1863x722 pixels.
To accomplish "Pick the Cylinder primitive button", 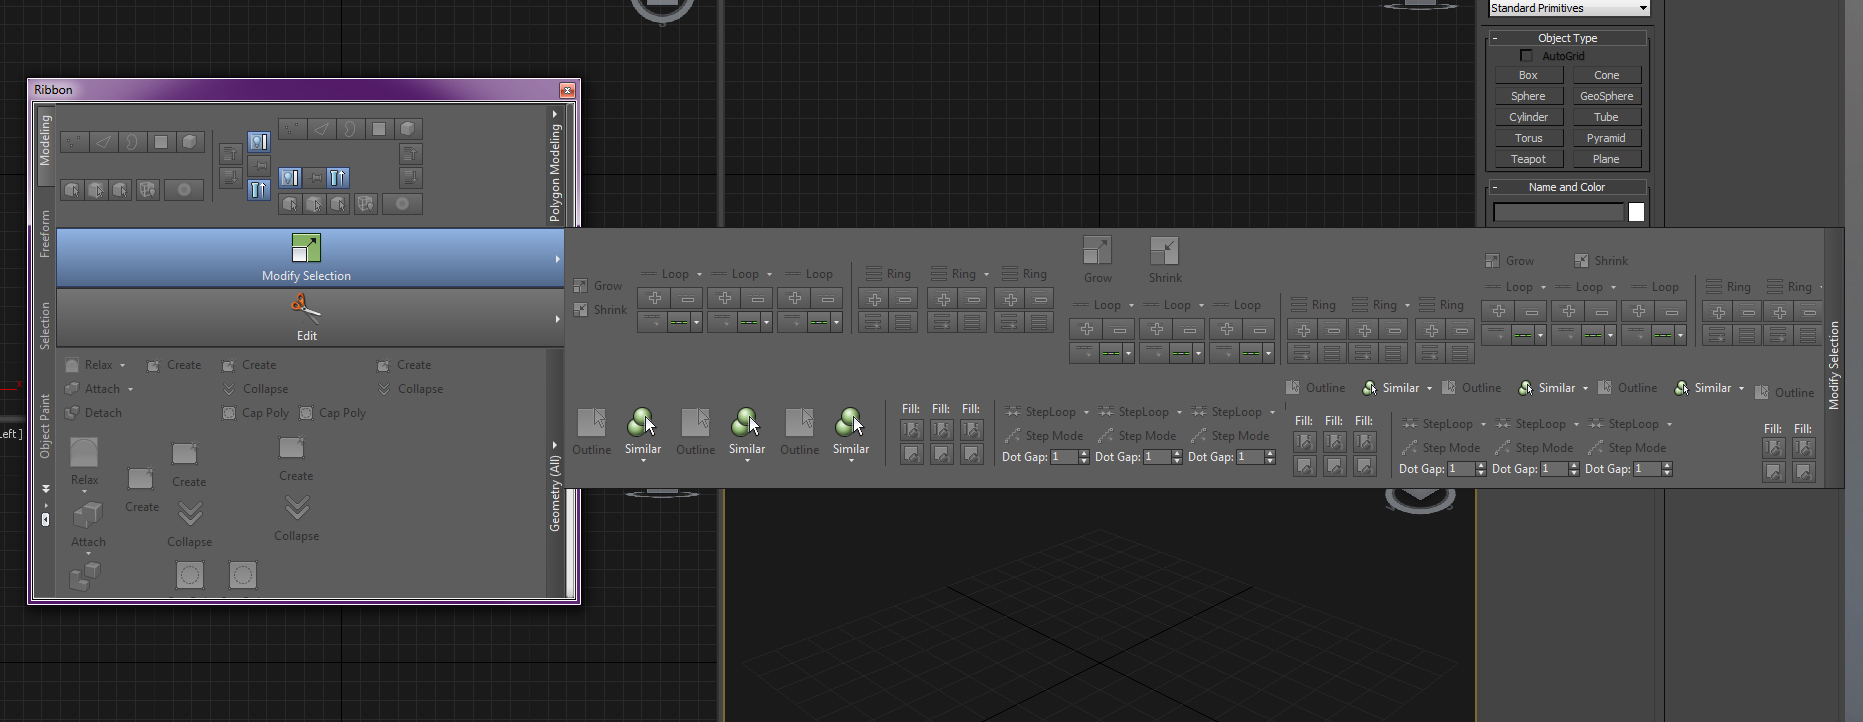I will 1528,117.
